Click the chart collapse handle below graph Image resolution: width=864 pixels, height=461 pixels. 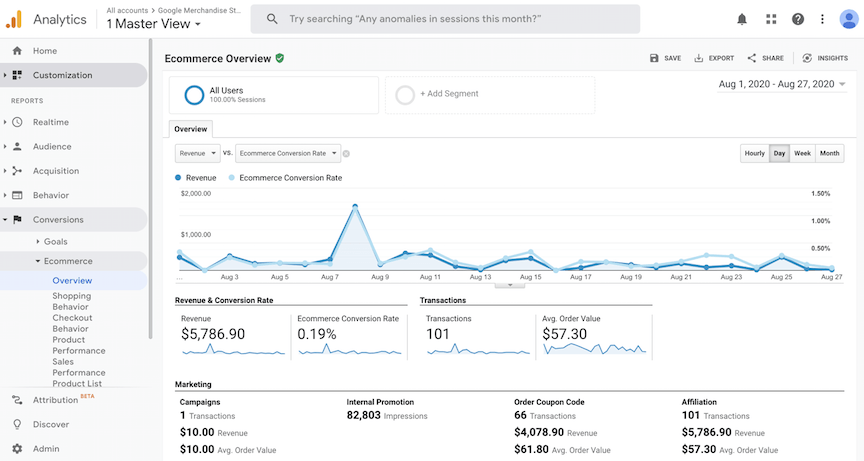point(510,285)
